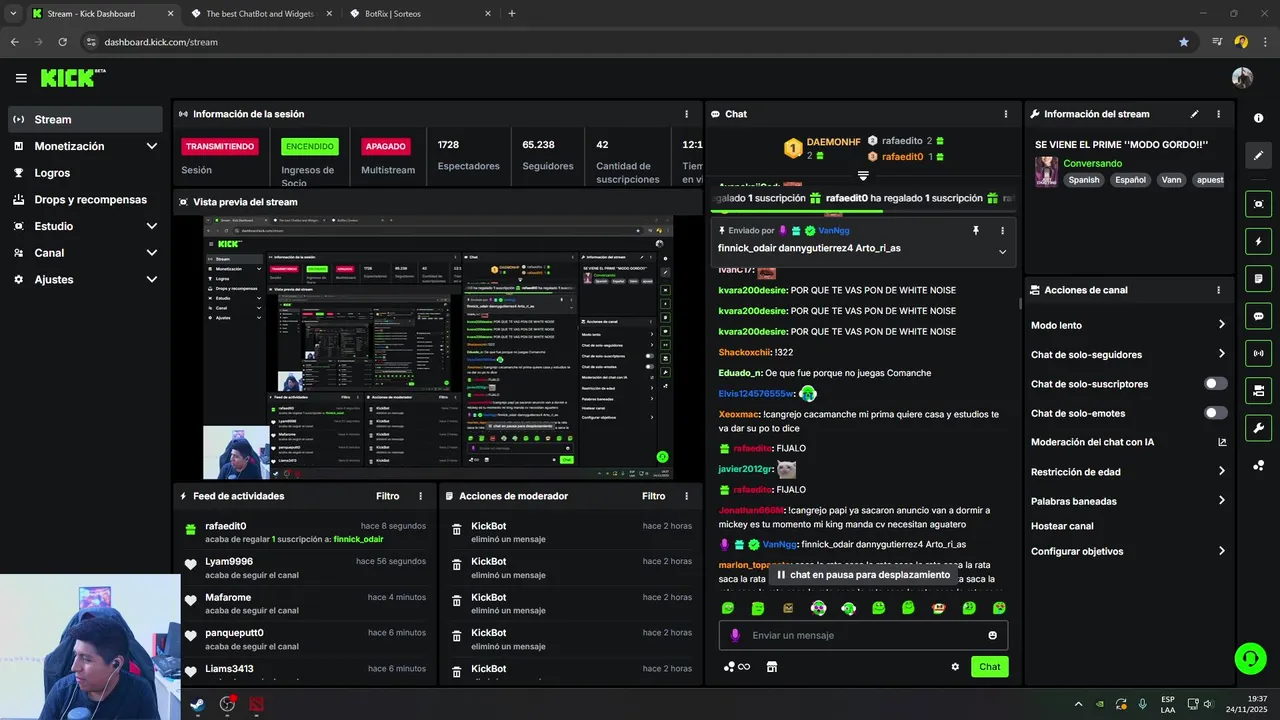1280x720 pixels.
Task: Open channel points infinity icon in chat
Action: coord(737,667)
